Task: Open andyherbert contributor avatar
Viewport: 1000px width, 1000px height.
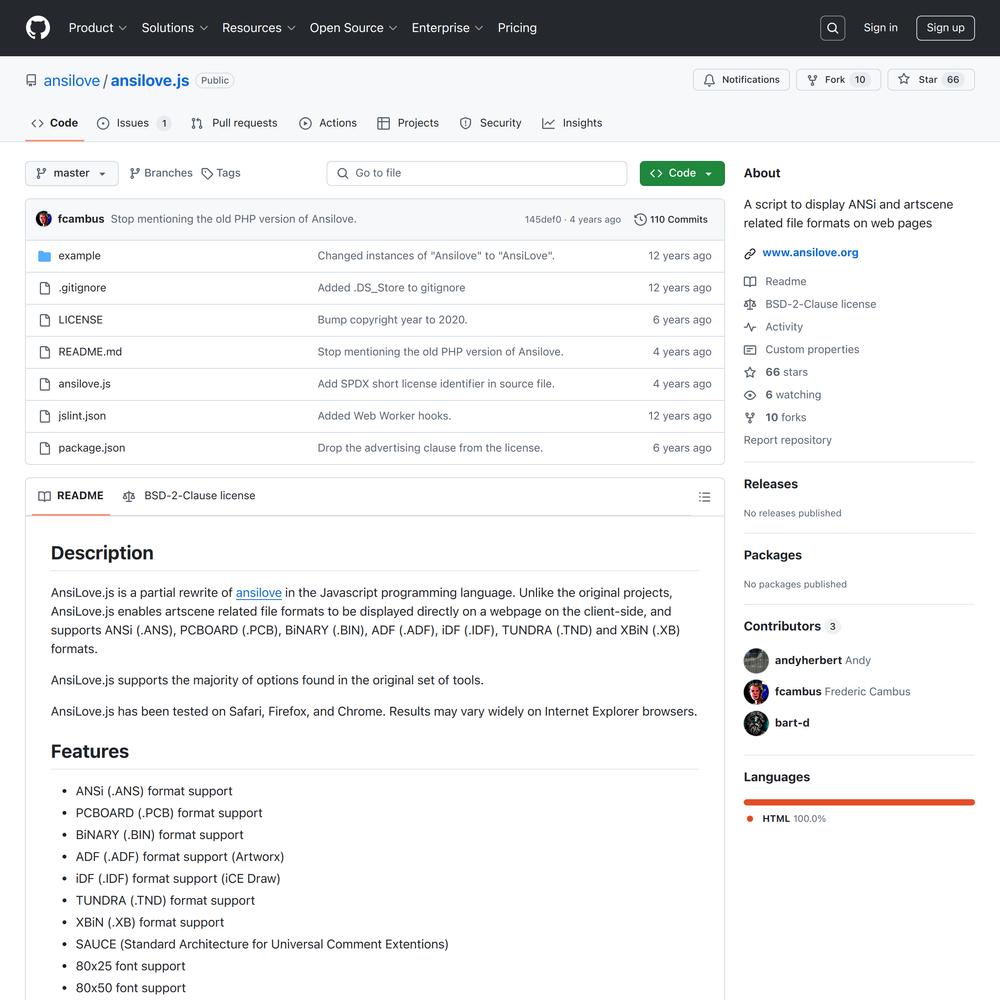Action: point(756,661)
